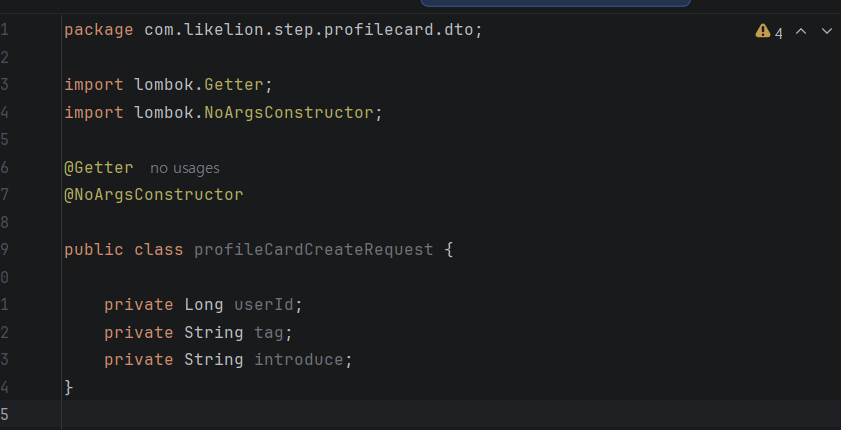The width and height of the screenshot is (841, 430).
Task: Click the package name com.likelion.step.profilecard.dto
Action: 309,30
